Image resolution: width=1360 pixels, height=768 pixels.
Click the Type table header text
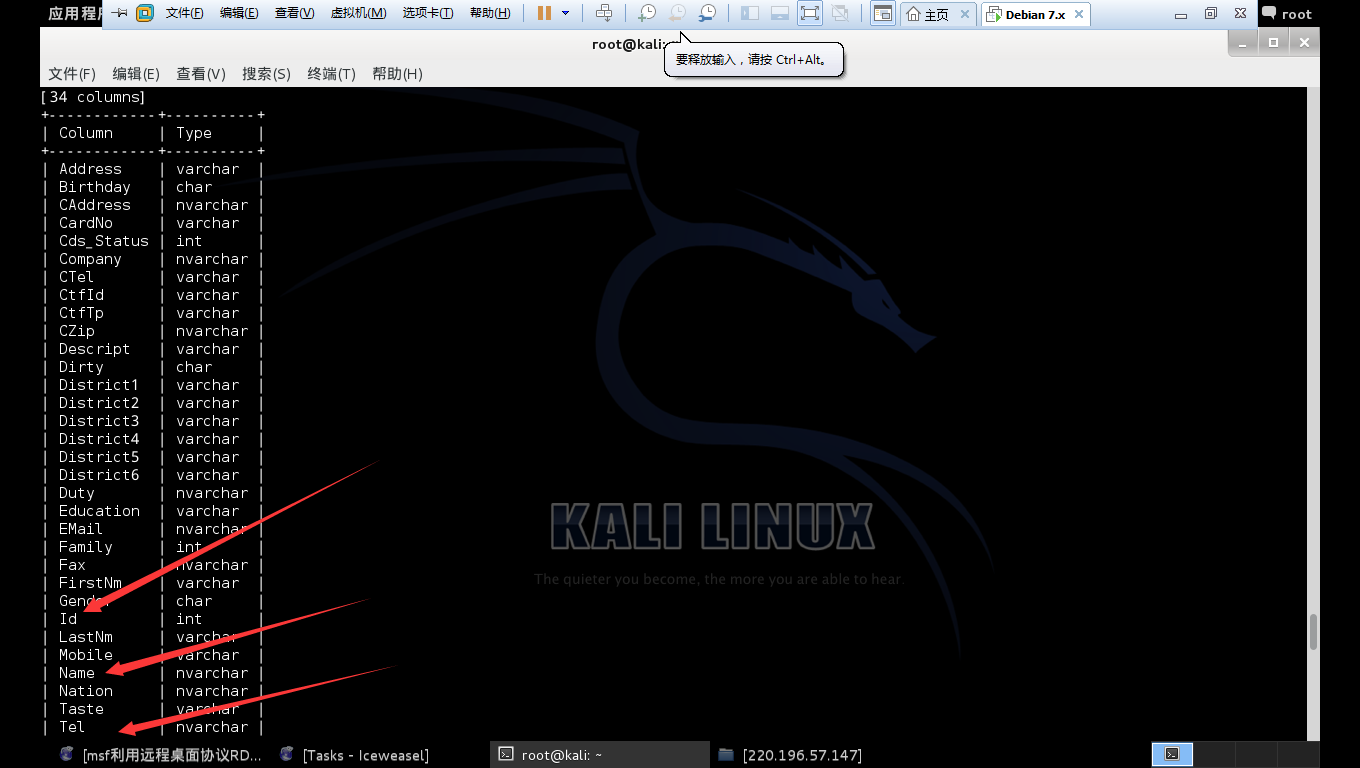[x=194, y=133]
